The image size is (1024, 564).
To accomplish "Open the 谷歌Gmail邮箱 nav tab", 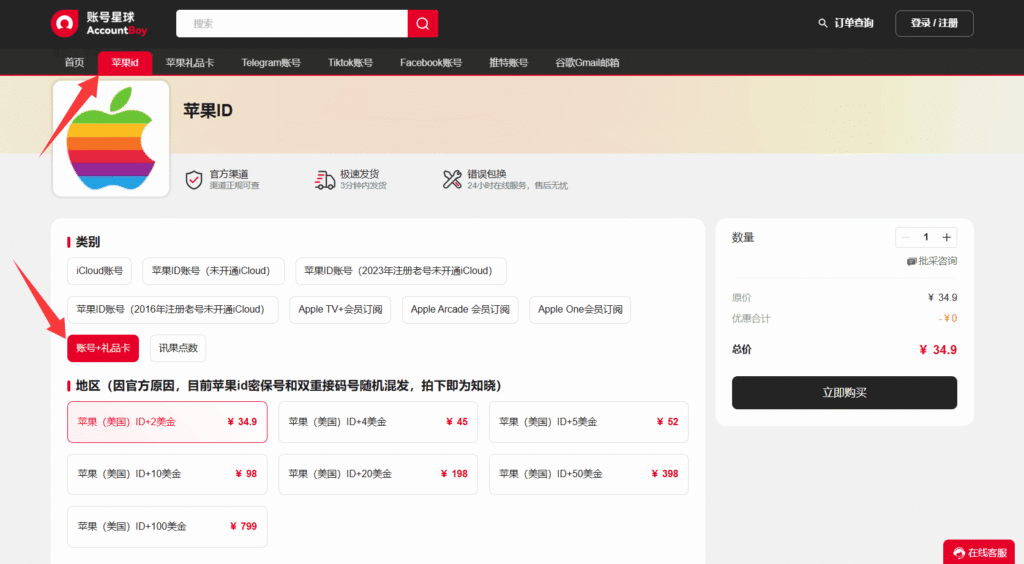I will (x=587, y=63).
